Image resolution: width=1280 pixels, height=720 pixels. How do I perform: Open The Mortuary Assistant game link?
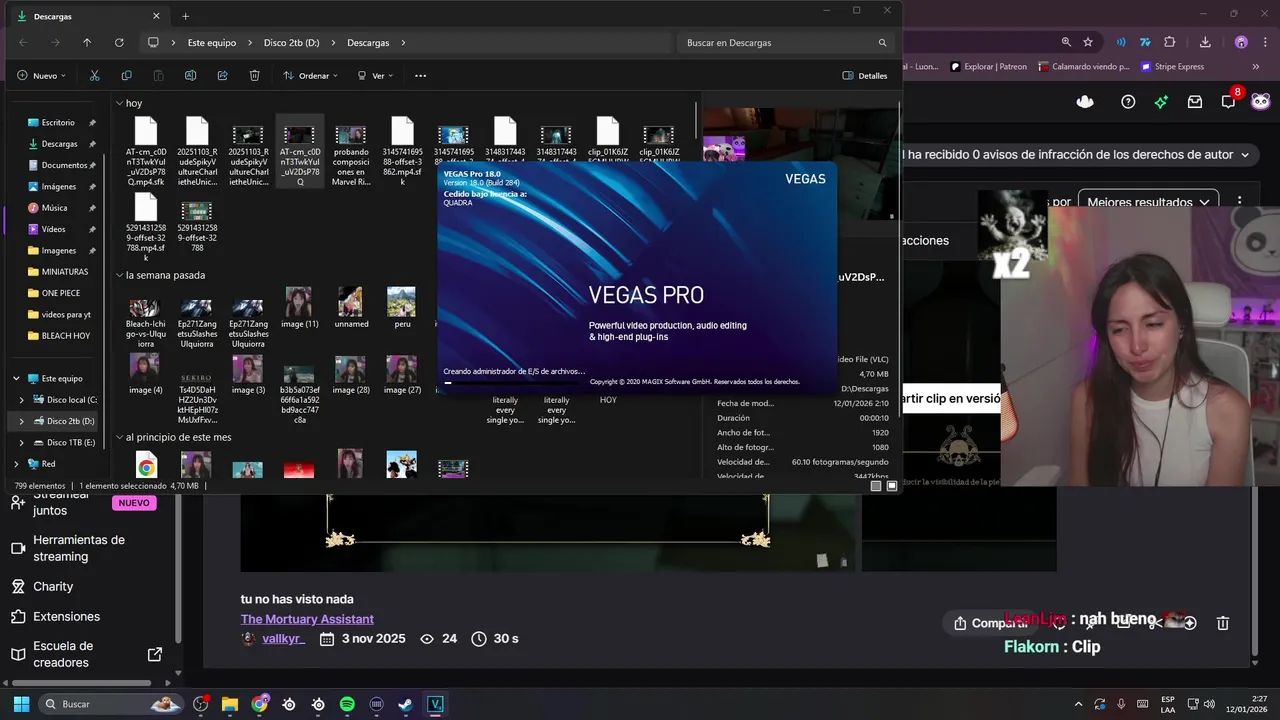[307, 619]
